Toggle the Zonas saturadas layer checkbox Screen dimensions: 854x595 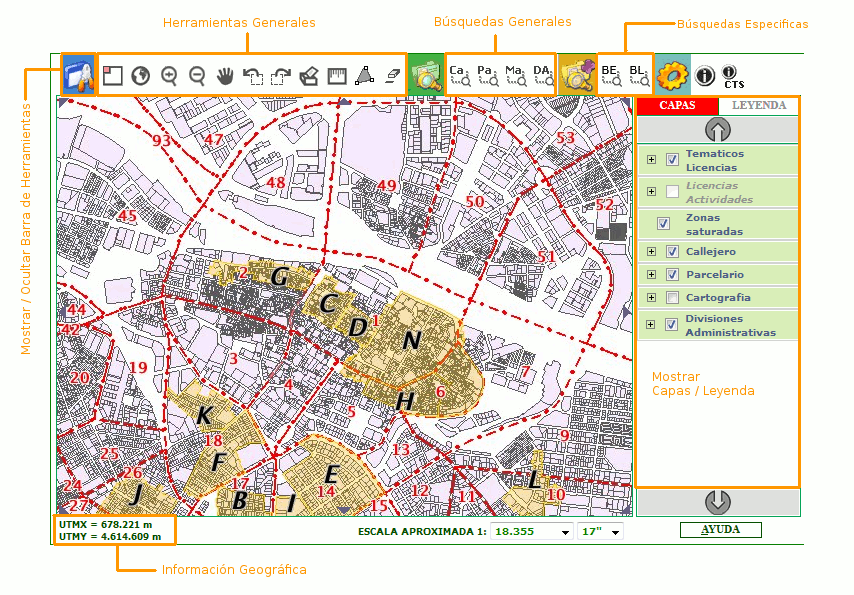(x=663, y=224)
